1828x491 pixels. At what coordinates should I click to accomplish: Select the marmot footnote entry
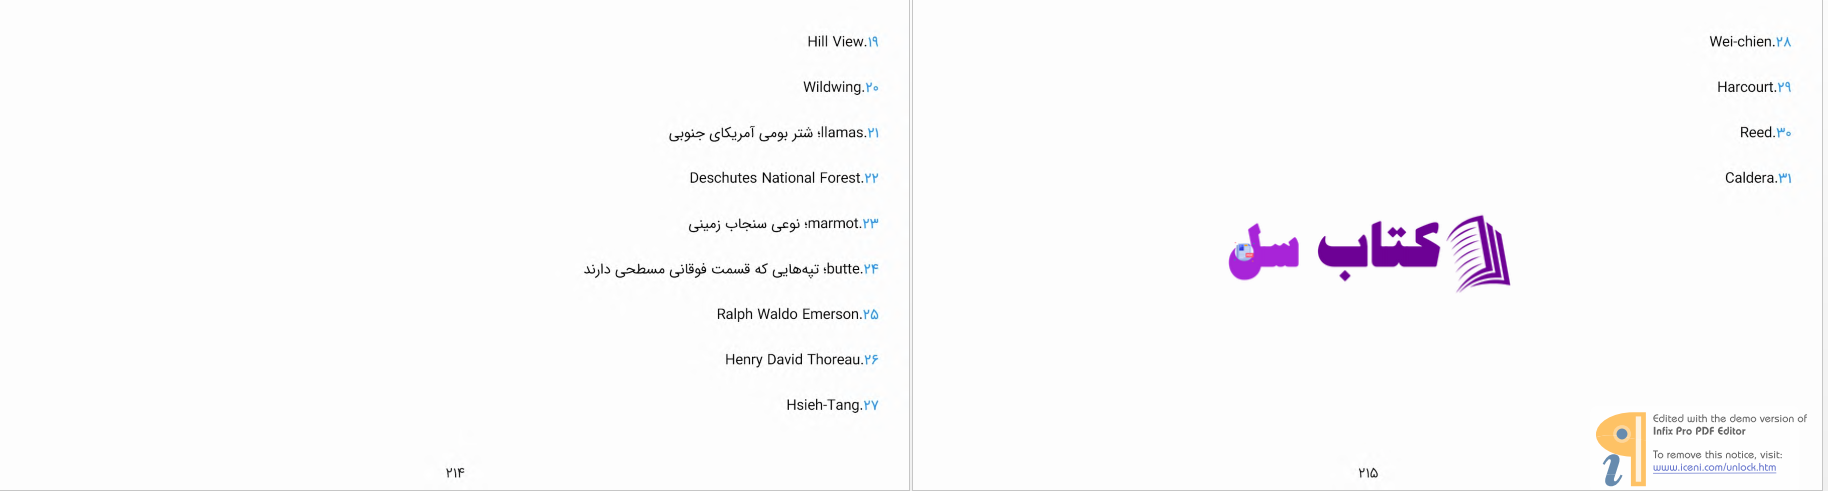tap(783, 224)
